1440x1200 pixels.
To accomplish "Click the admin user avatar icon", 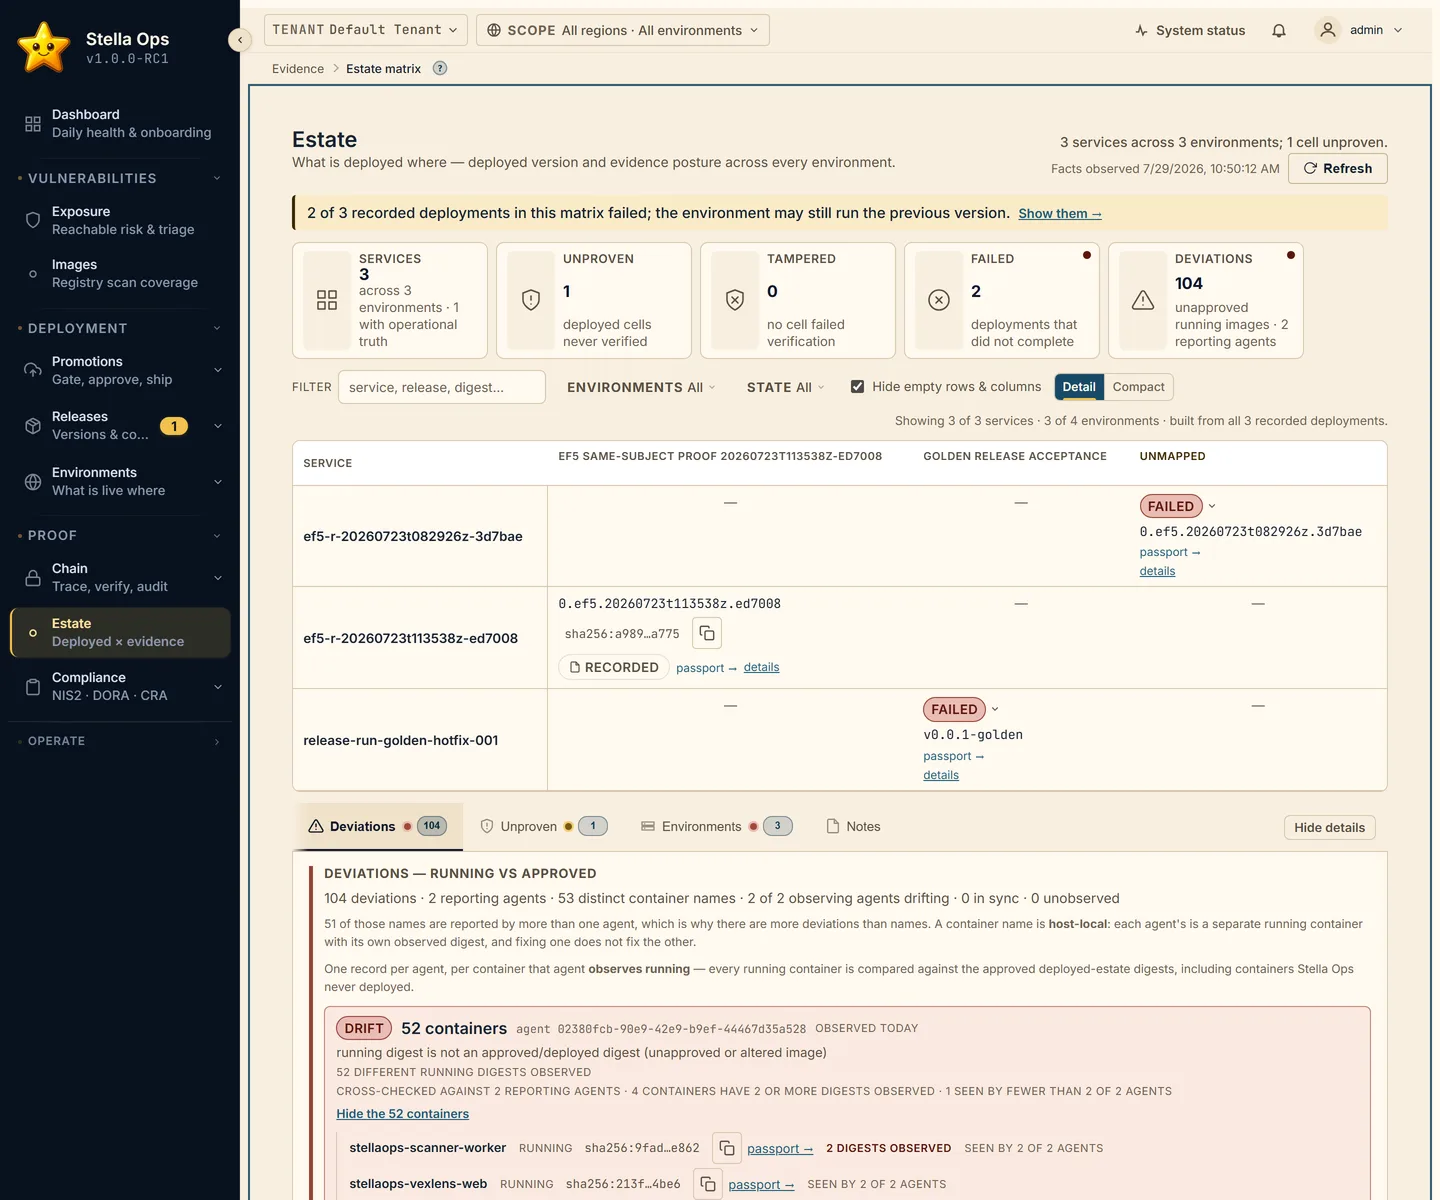I will [1327, 30].
